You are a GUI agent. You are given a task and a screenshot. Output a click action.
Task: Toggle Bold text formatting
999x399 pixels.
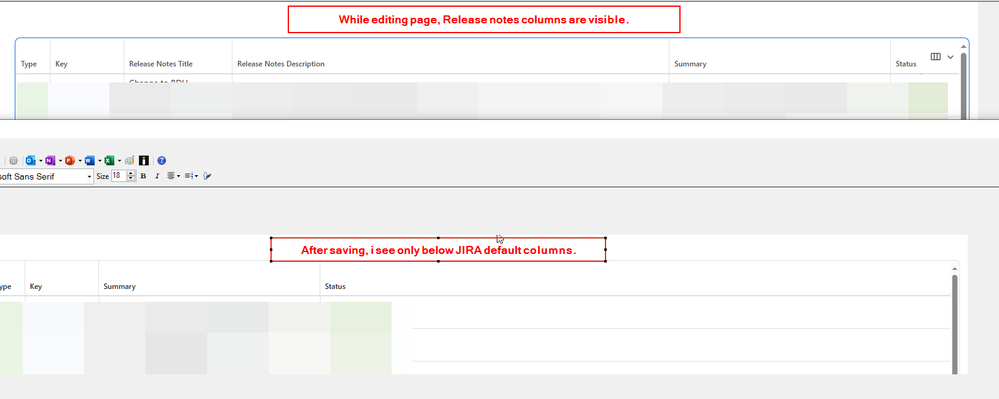pyautogui.click(x=143, y=176)
